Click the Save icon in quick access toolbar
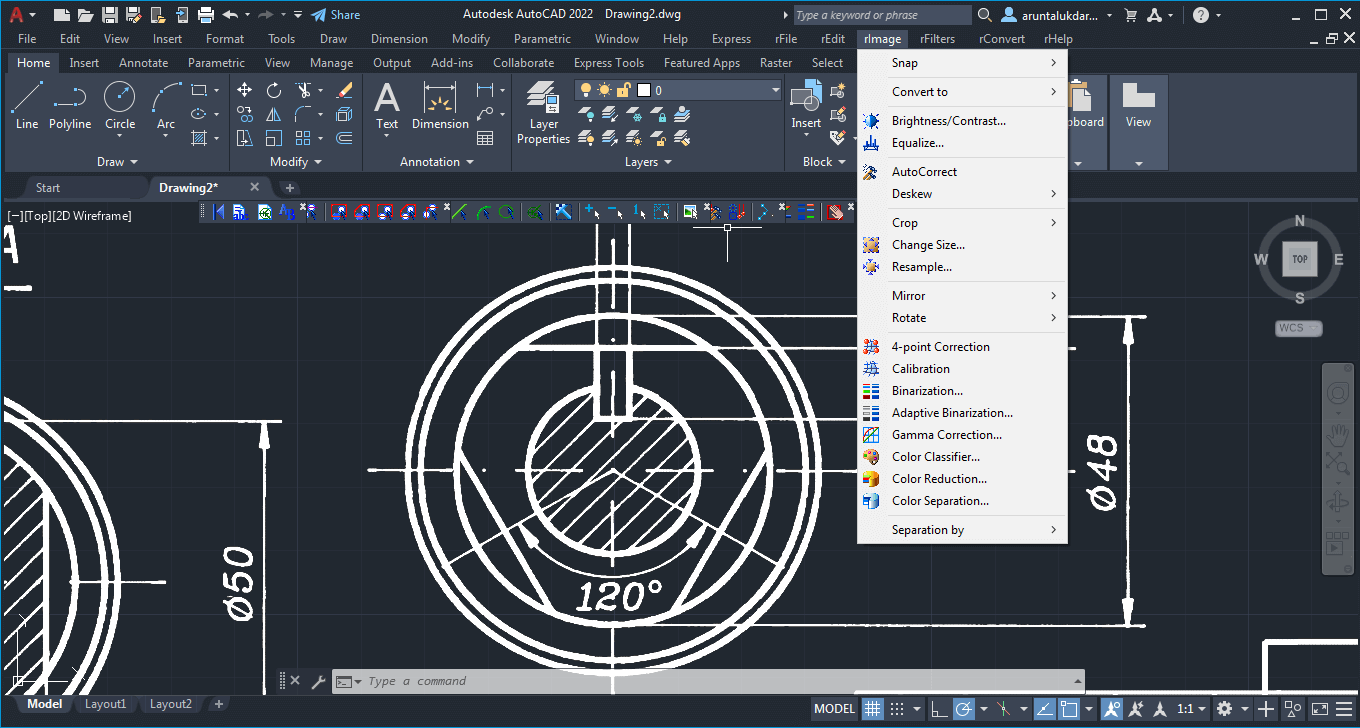 (110, 15)
